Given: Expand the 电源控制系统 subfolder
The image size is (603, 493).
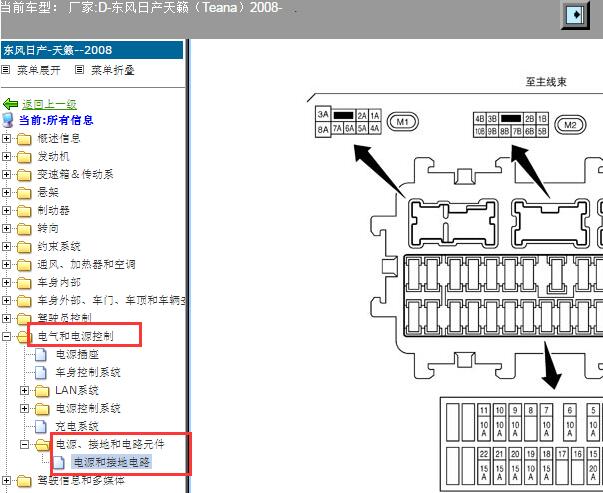Looking at the screenshot, I should pos(24,408).
